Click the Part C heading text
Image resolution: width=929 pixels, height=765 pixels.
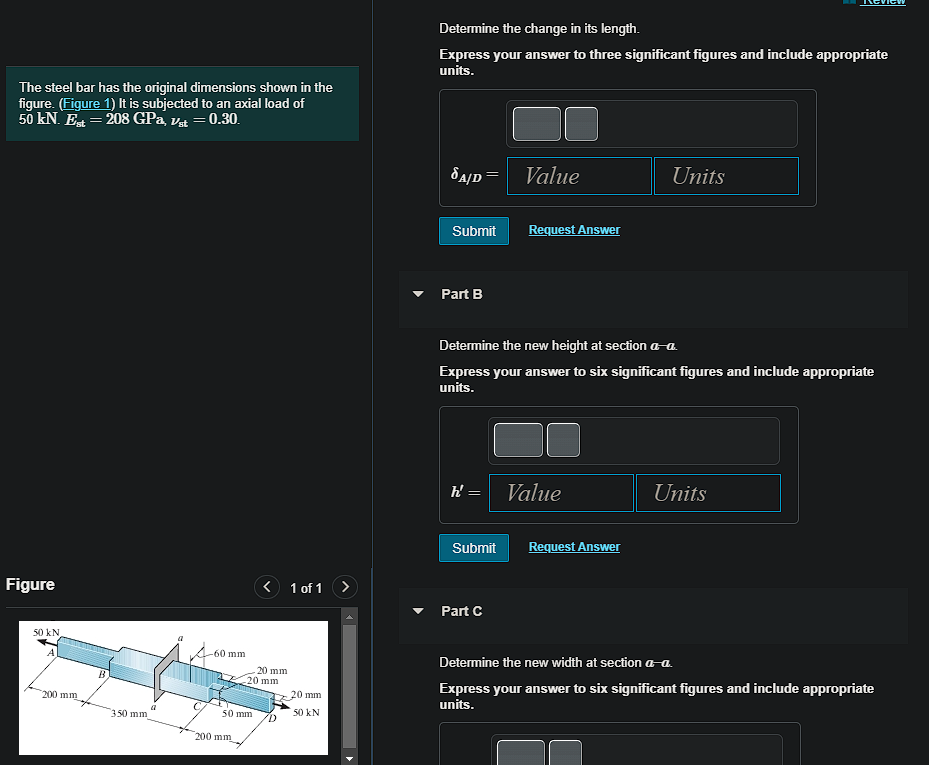coord(462,611)
